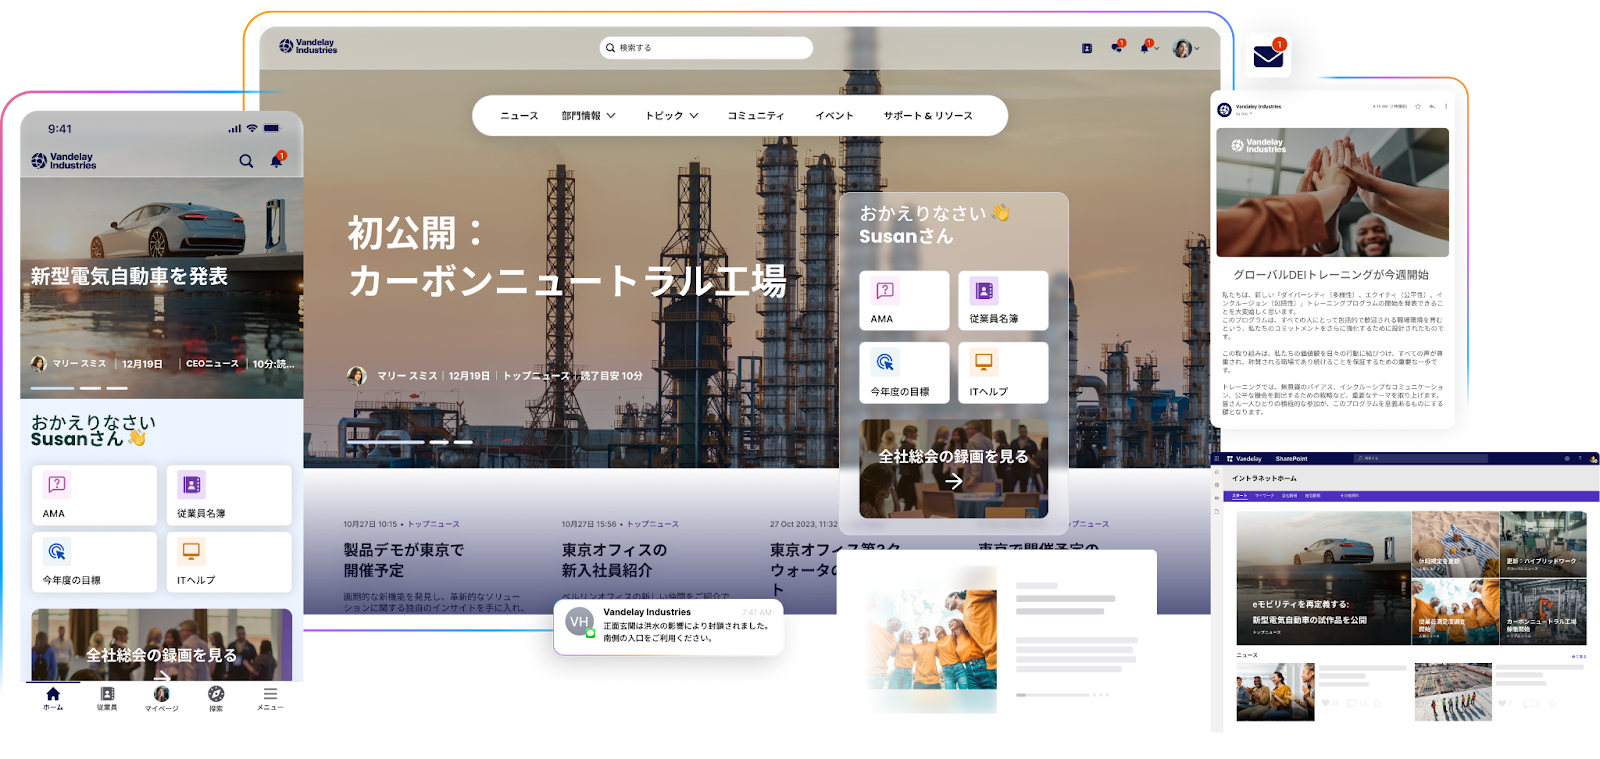Viewport: 1600px width, 759px height.
Task: Select イベント in the desktop navigation bar
Action: coord(834,116)
